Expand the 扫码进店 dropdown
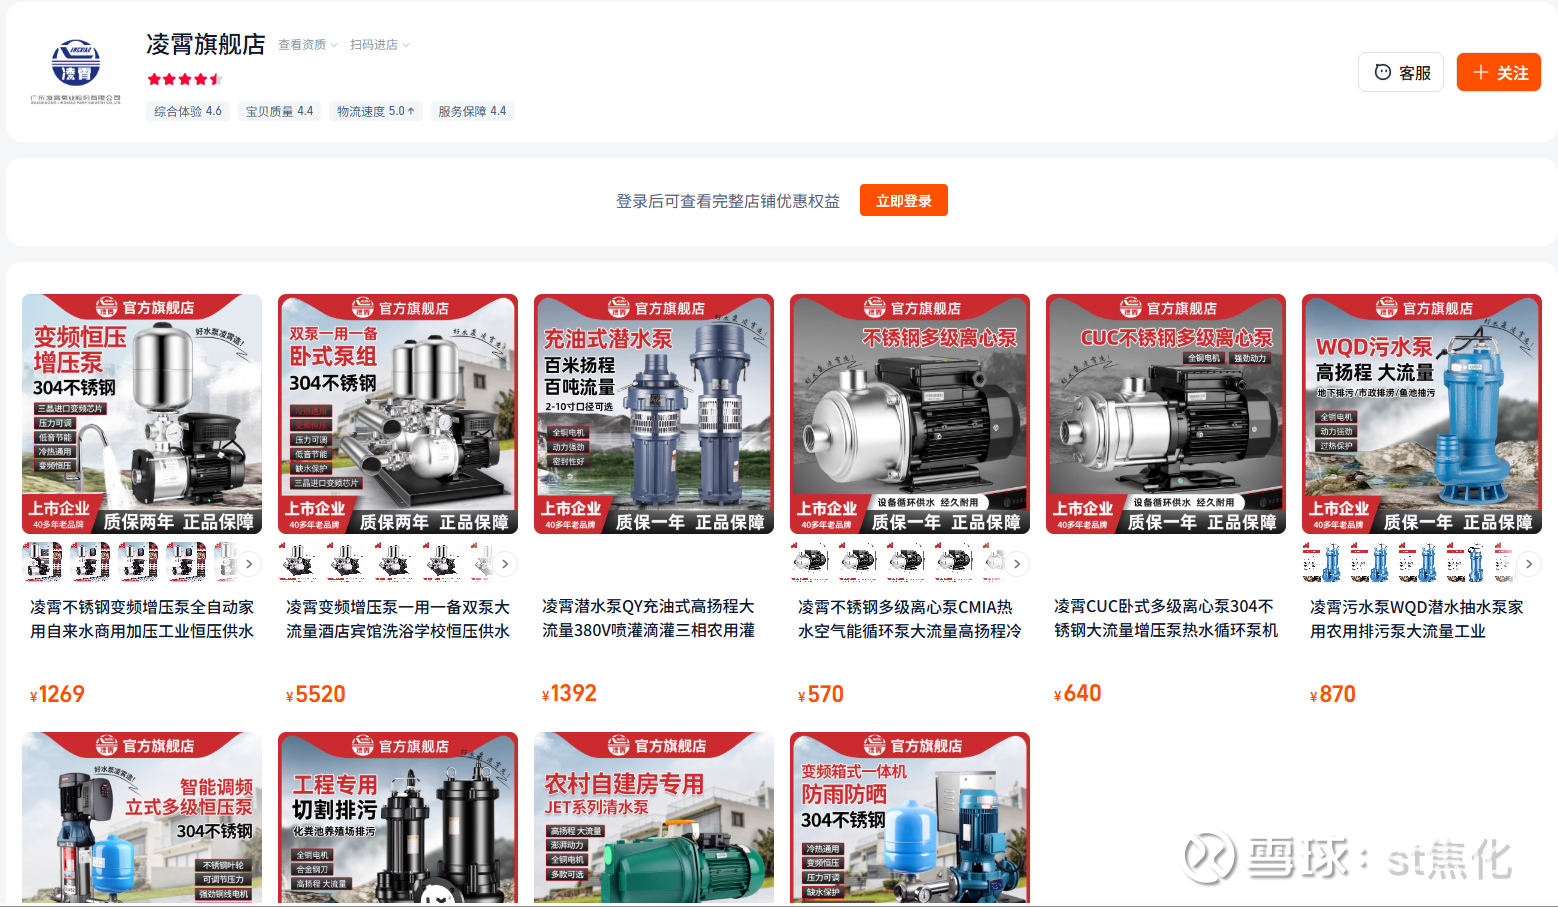1558x907 pixels. coord(380,45)
